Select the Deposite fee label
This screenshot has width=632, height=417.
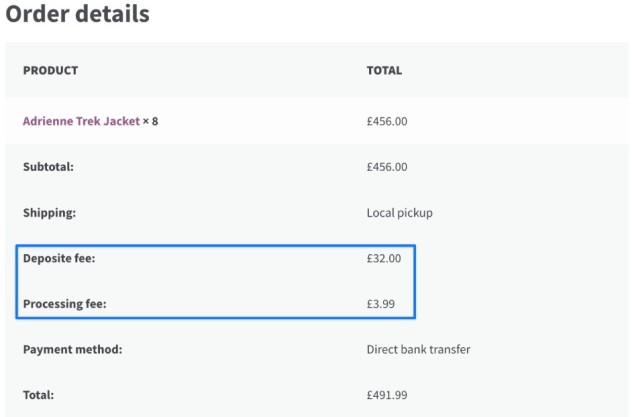coord(59,258)
